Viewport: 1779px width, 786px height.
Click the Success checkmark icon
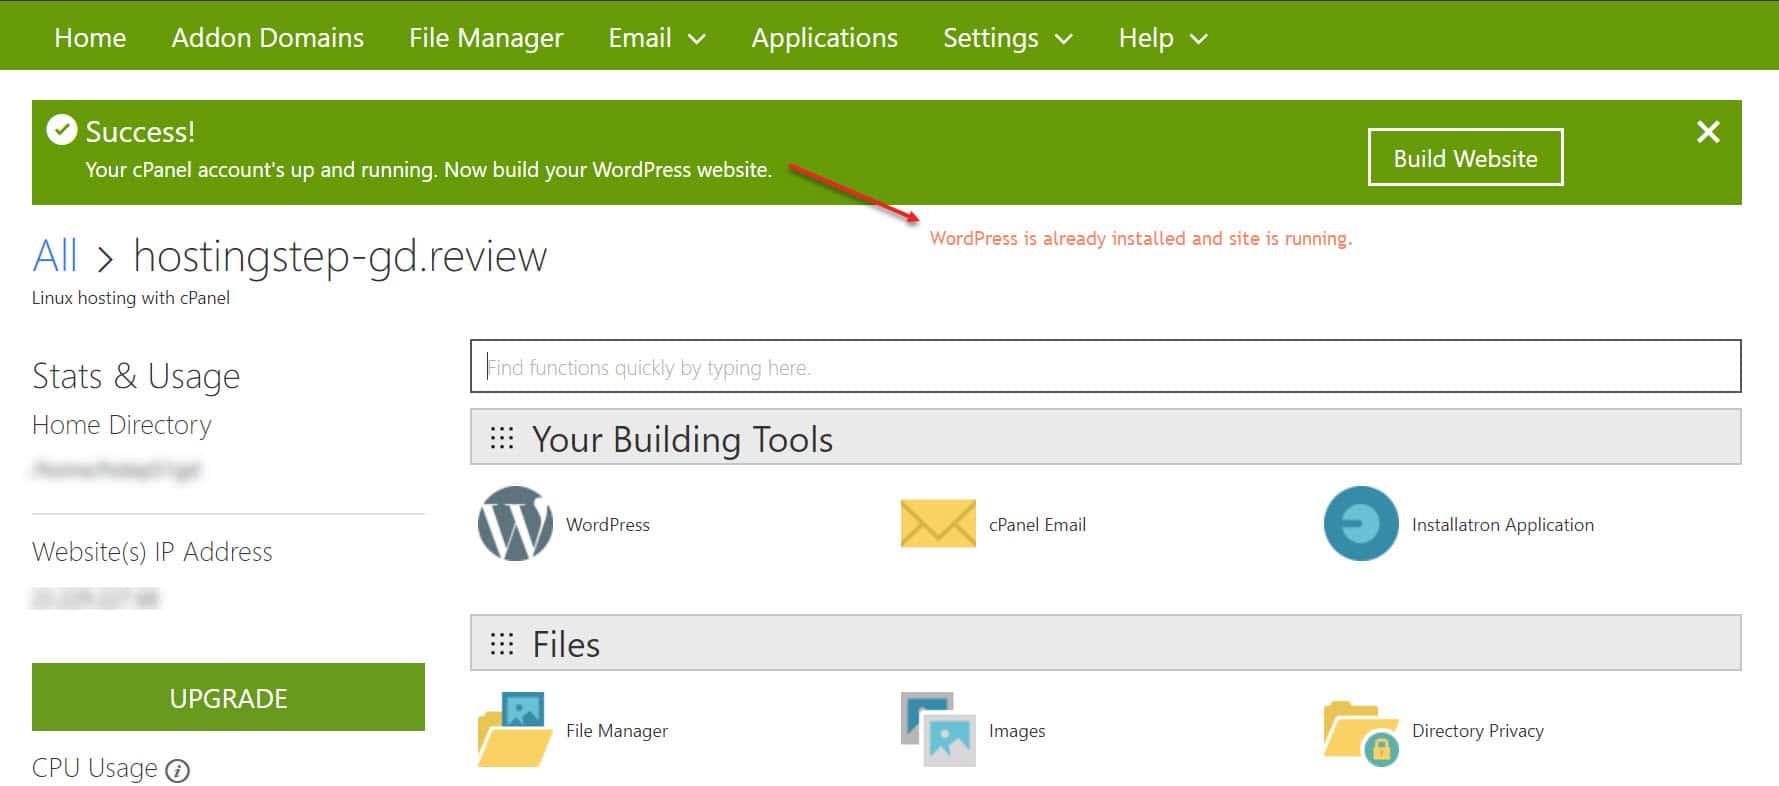[x=62, y=130]
